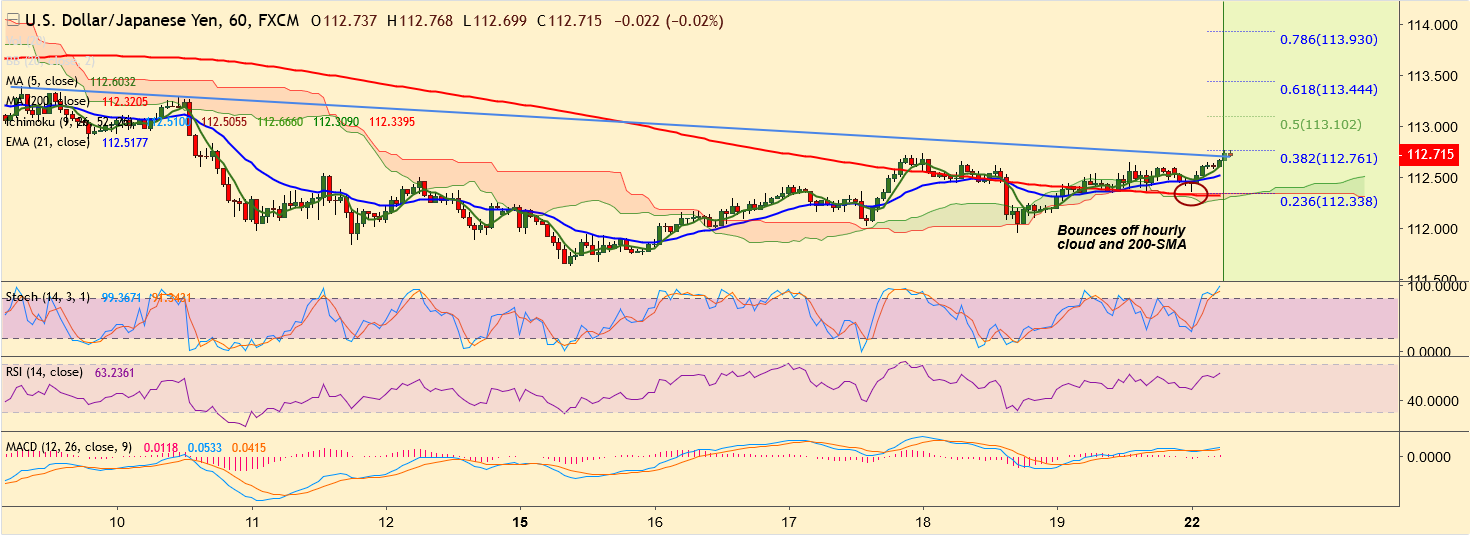Image resolution: width=1470 pixels, height=535 pixels.
Task: Click the 0.382(112.761) Fibonacci level label
Action: click(1329, 158)
